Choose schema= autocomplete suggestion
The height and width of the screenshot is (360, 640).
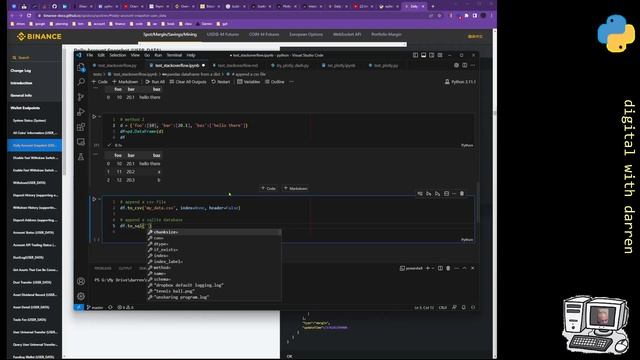coord(214,280)
